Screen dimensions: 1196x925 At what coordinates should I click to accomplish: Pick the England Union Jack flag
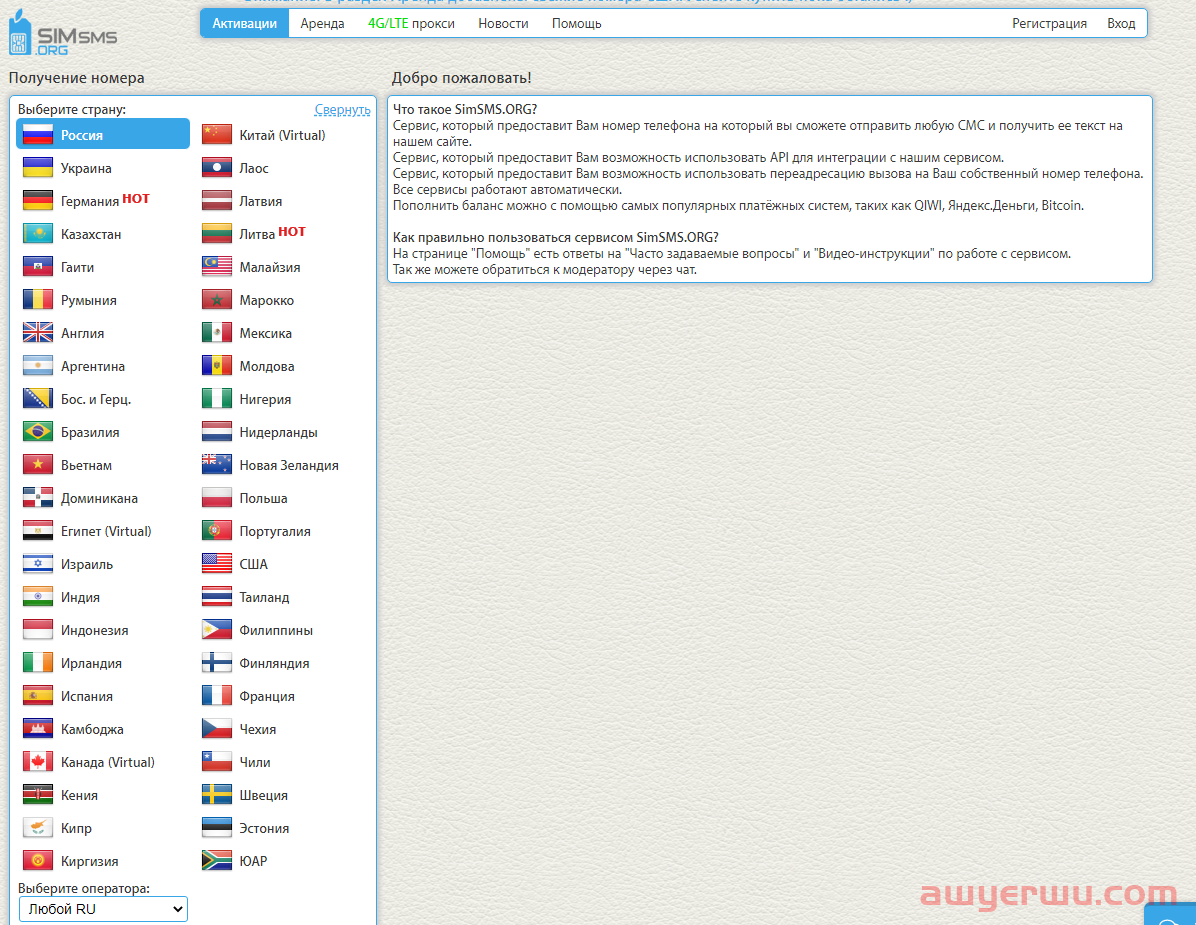[37, 332]
